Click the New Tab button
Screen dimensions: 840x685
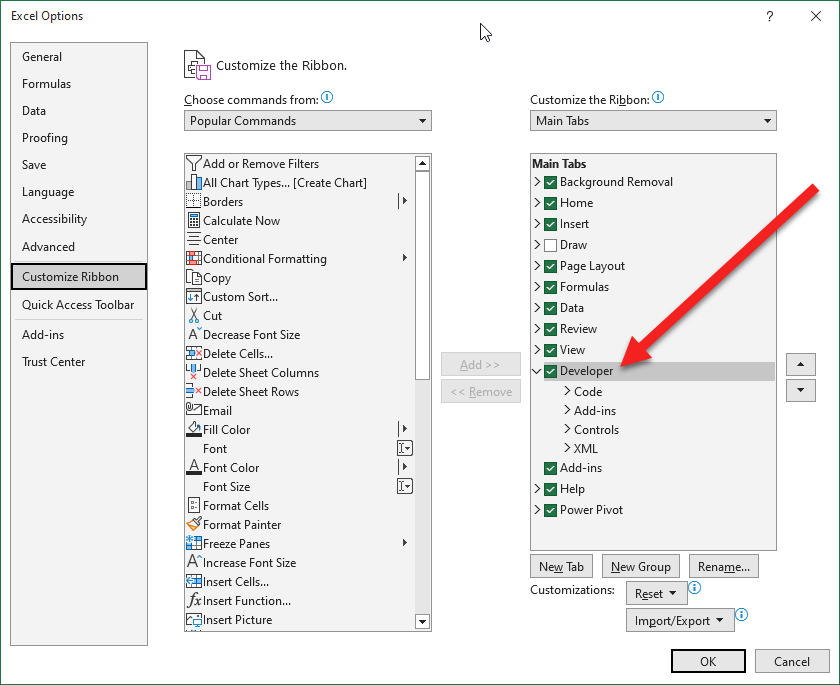point(561,566)
